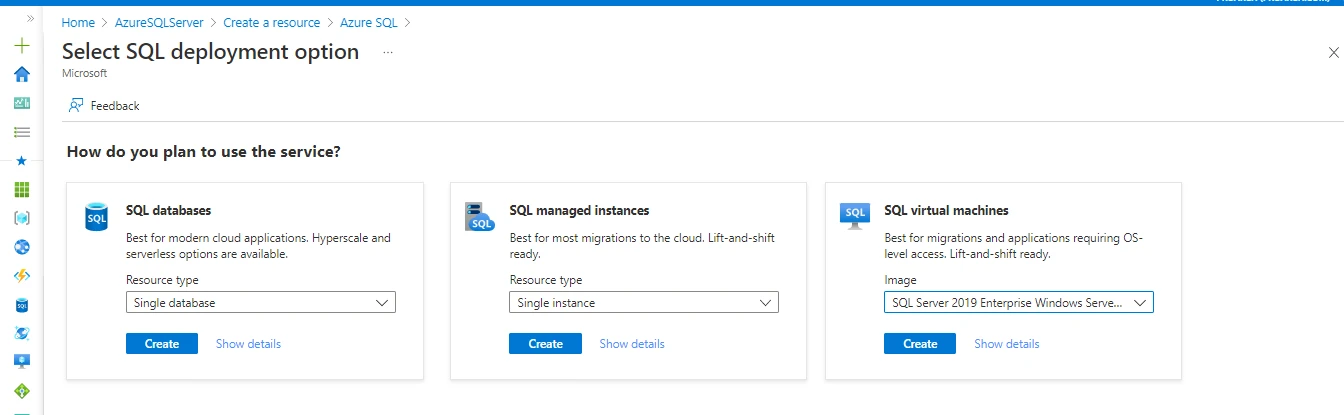The width and height of the screenshot is (1344, 415).
Task: Click the Feedback person icon
Action: (77, 105)
